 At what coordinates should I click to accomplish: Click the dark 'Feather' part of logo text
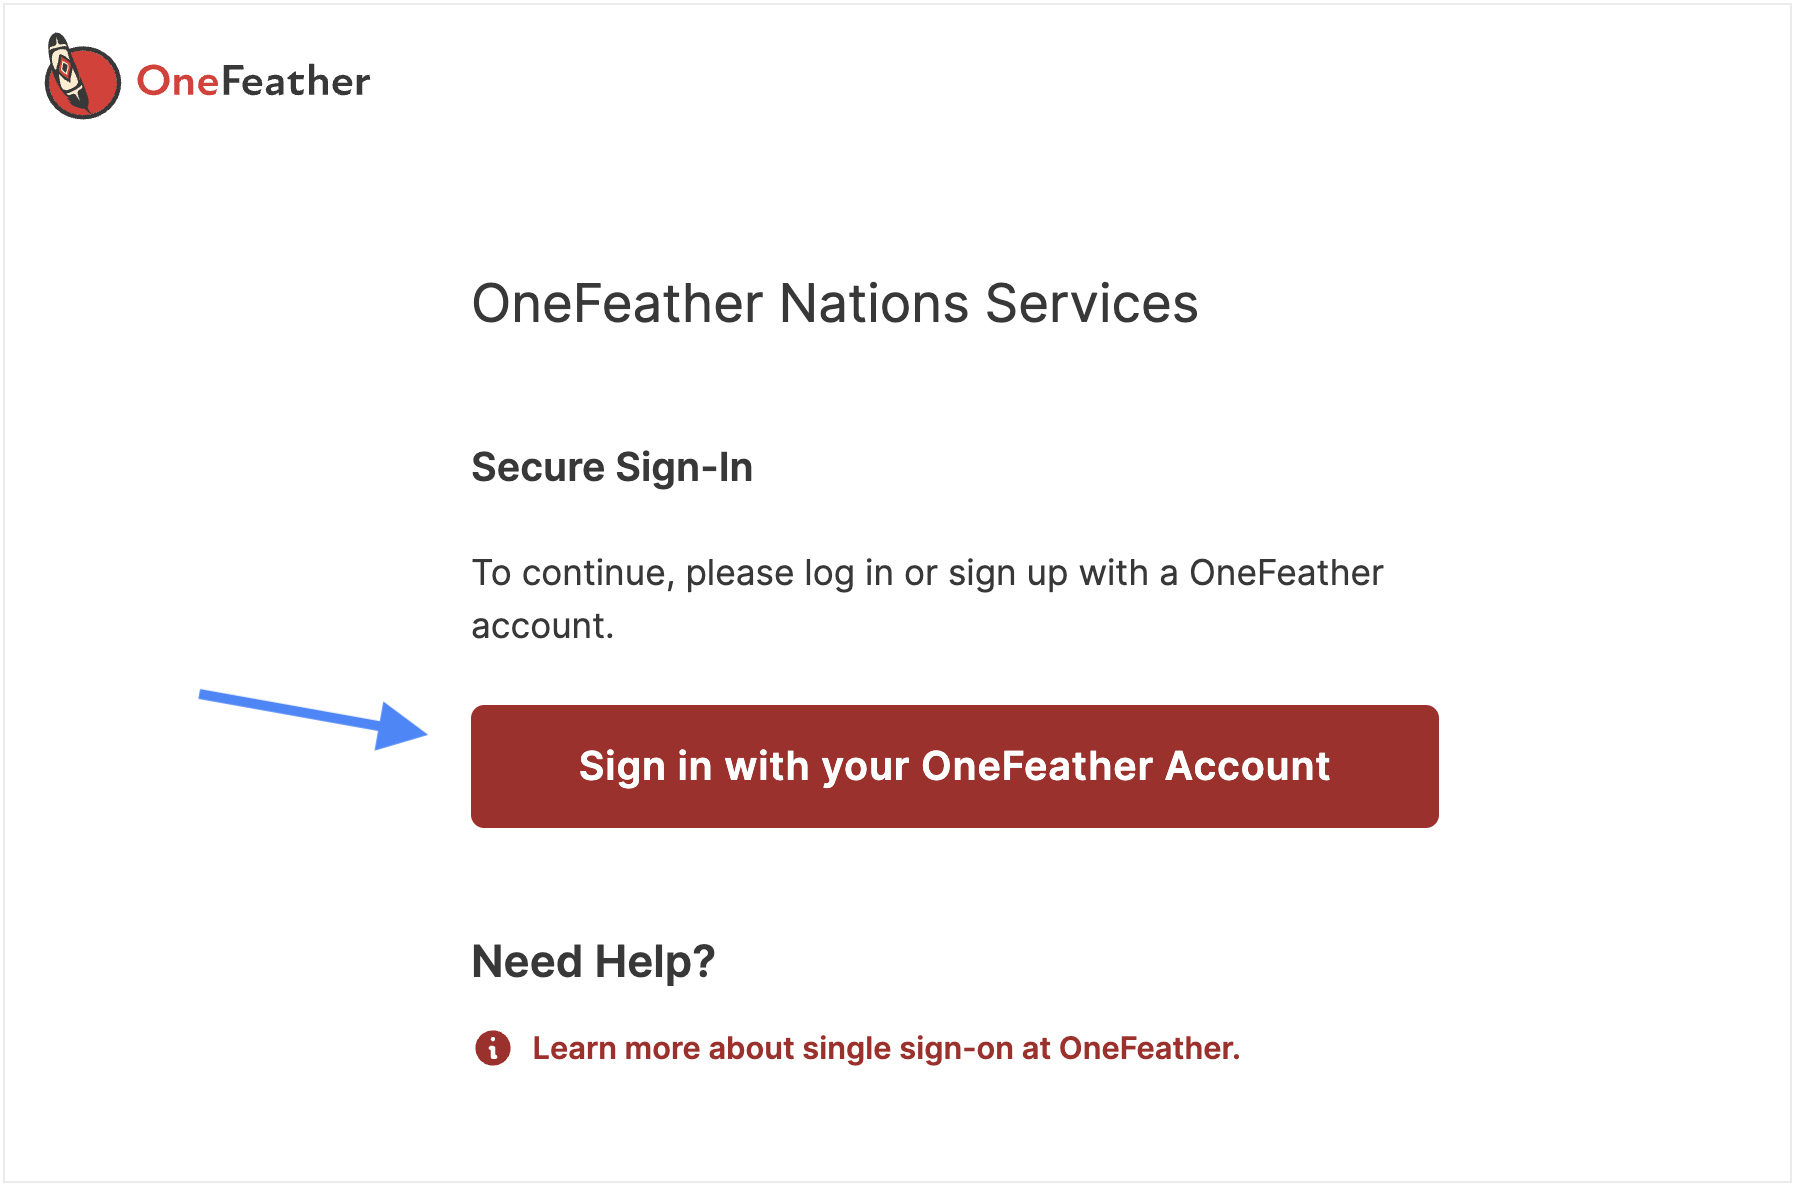(x=296, y=82)
